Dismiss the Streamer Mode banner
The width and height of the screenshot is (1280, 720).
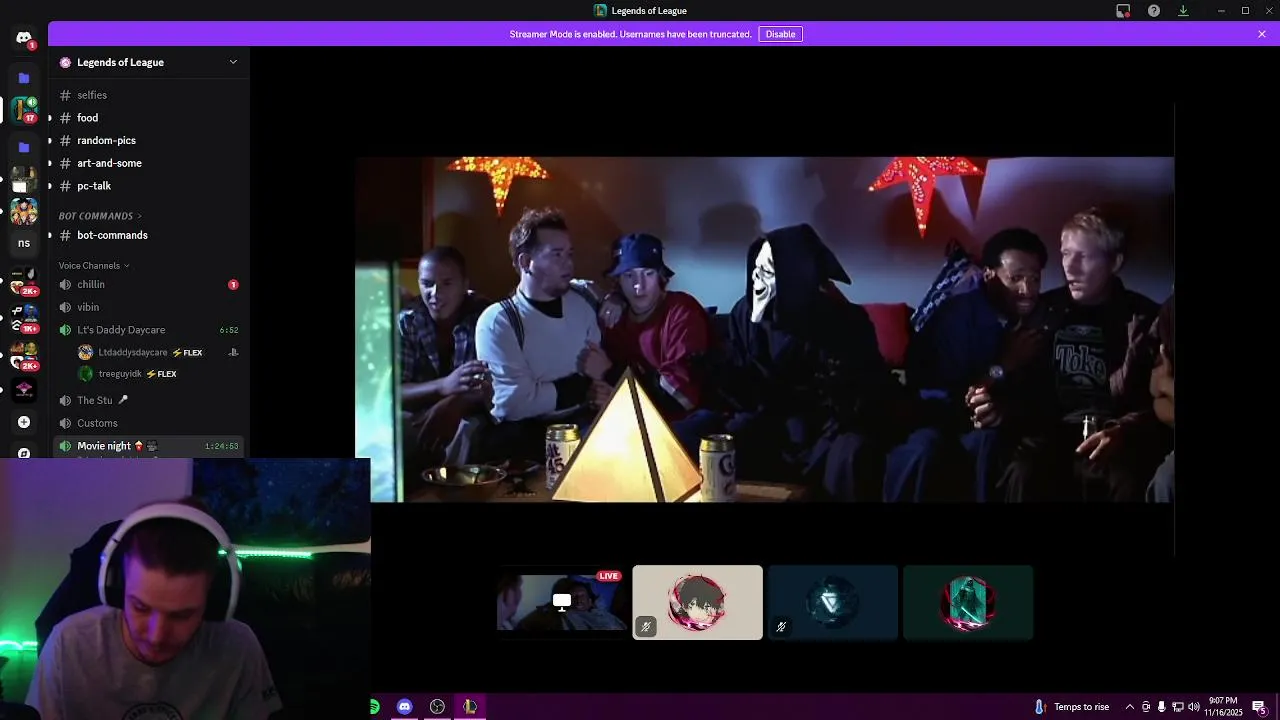tap(1262, 34)
